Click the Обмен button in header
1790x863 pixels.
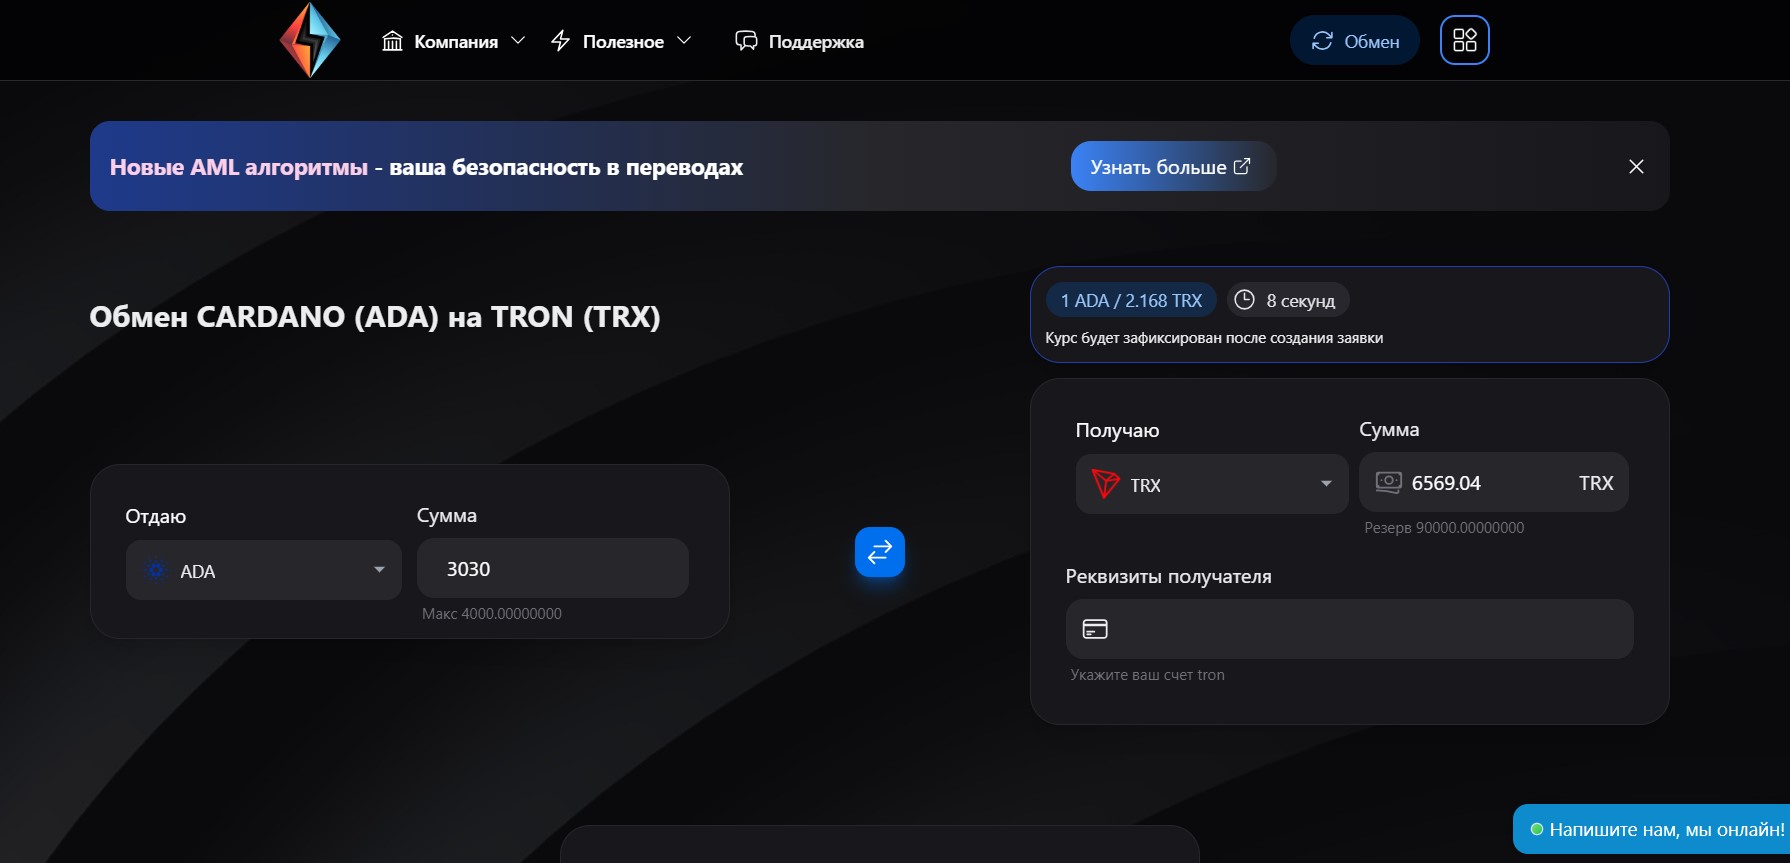(1354, 41)
